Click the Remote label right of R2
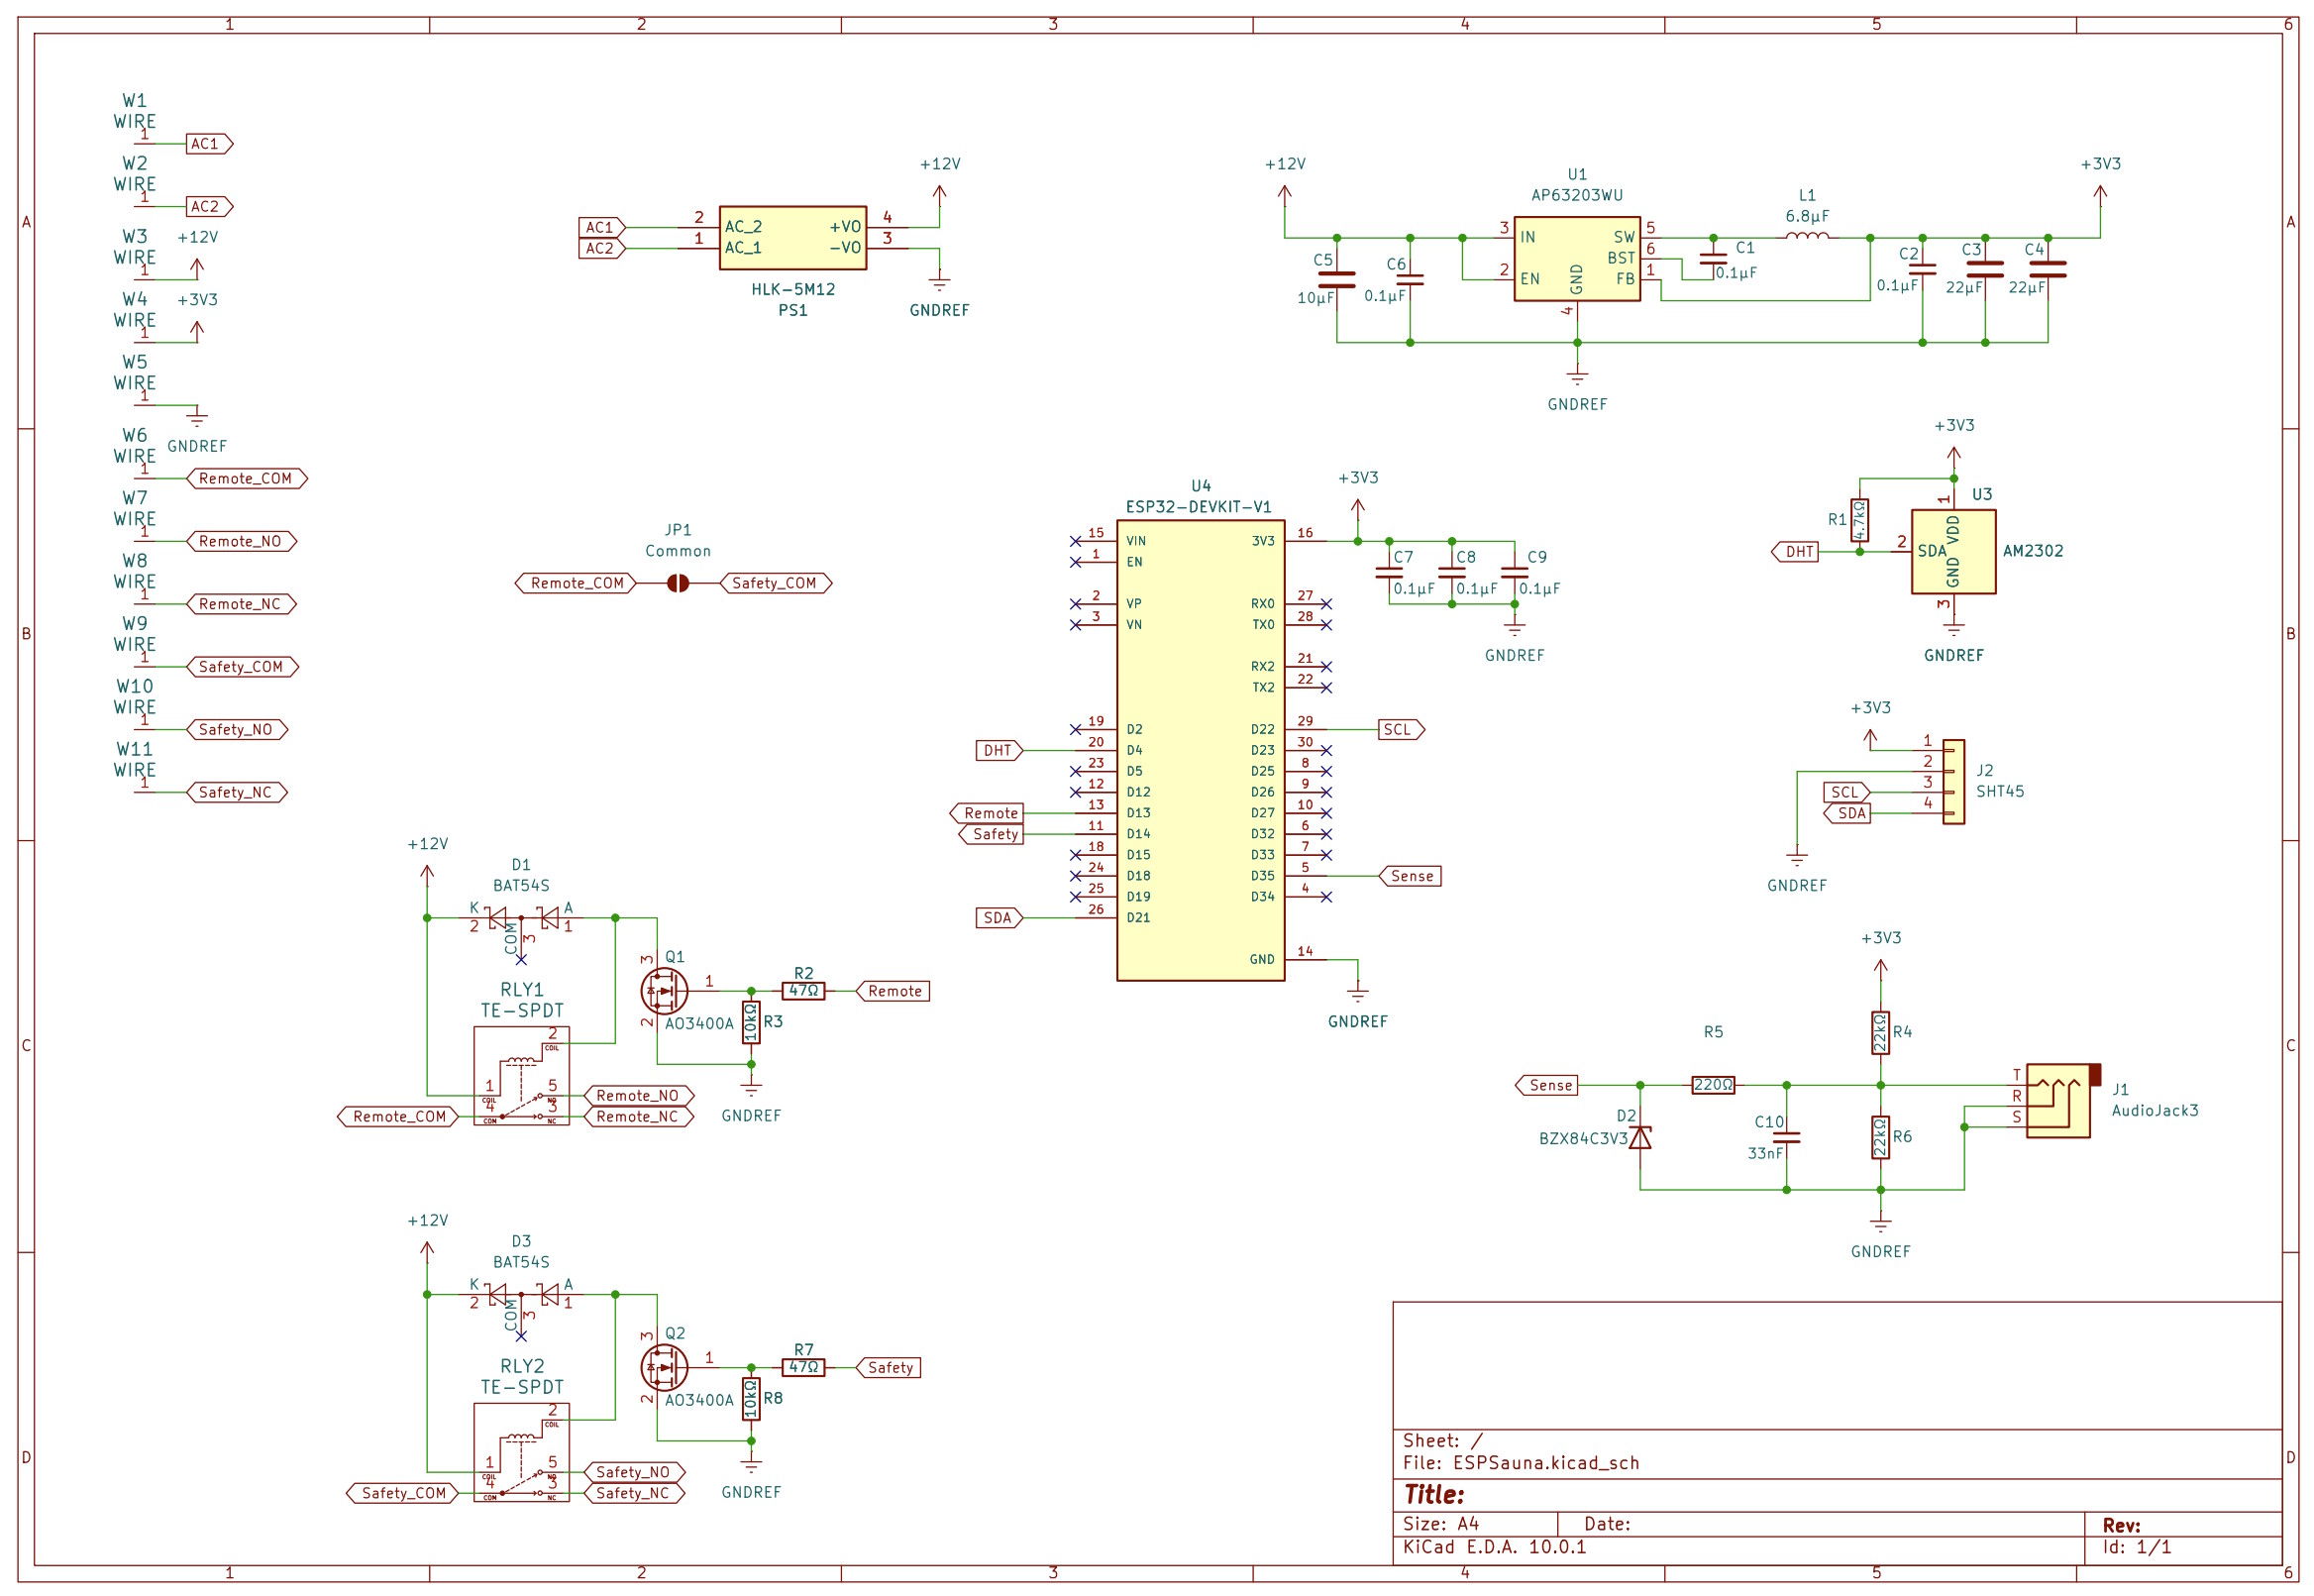This screenshot has width=2314, height=1596. [893, 991]
